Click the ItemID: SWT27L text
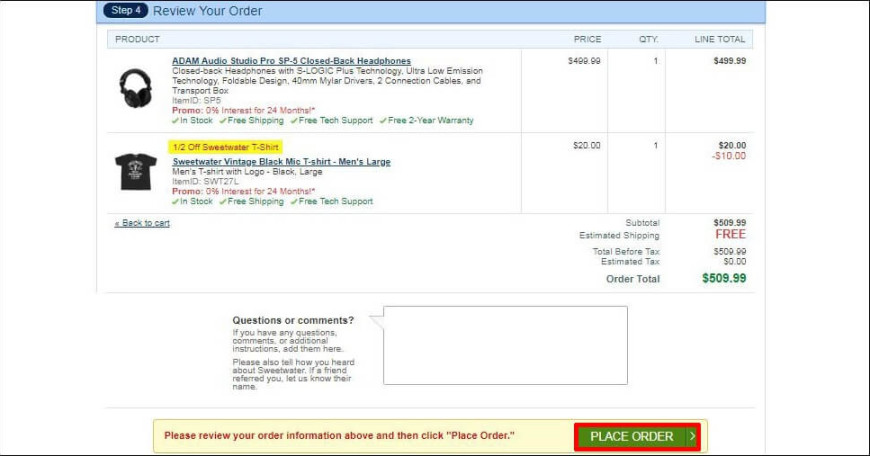Viewport: 870px width, 456px height. (205, 181)
